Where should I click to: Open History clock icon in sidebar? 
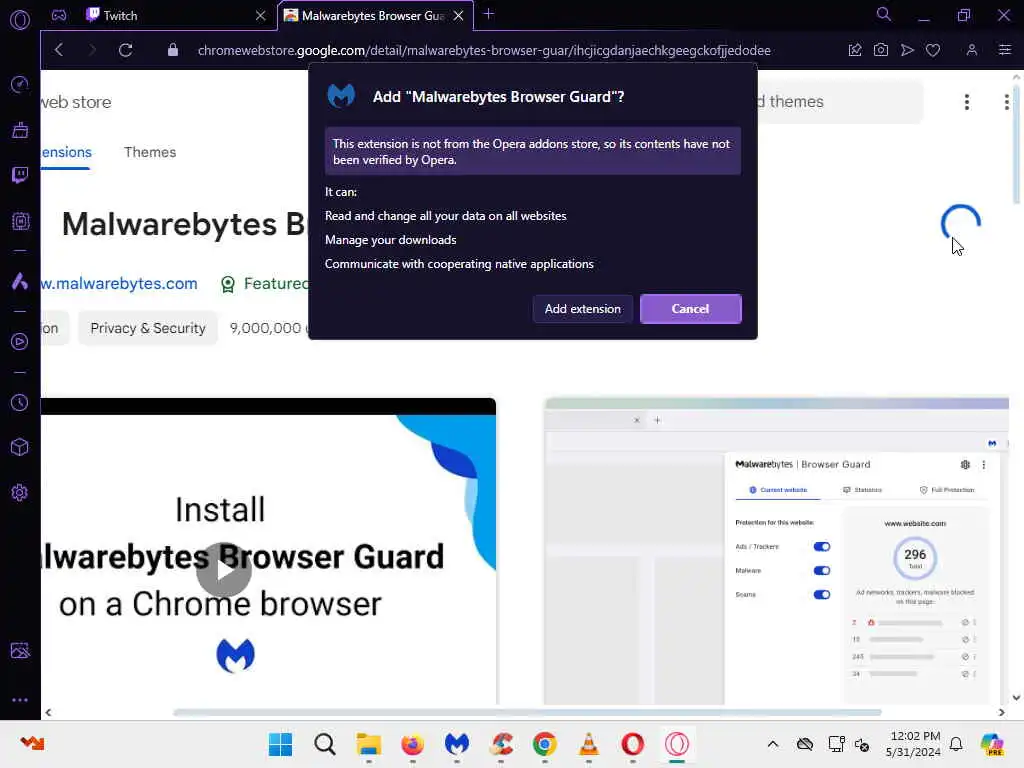pyautogui.click(x=20, y=402)
